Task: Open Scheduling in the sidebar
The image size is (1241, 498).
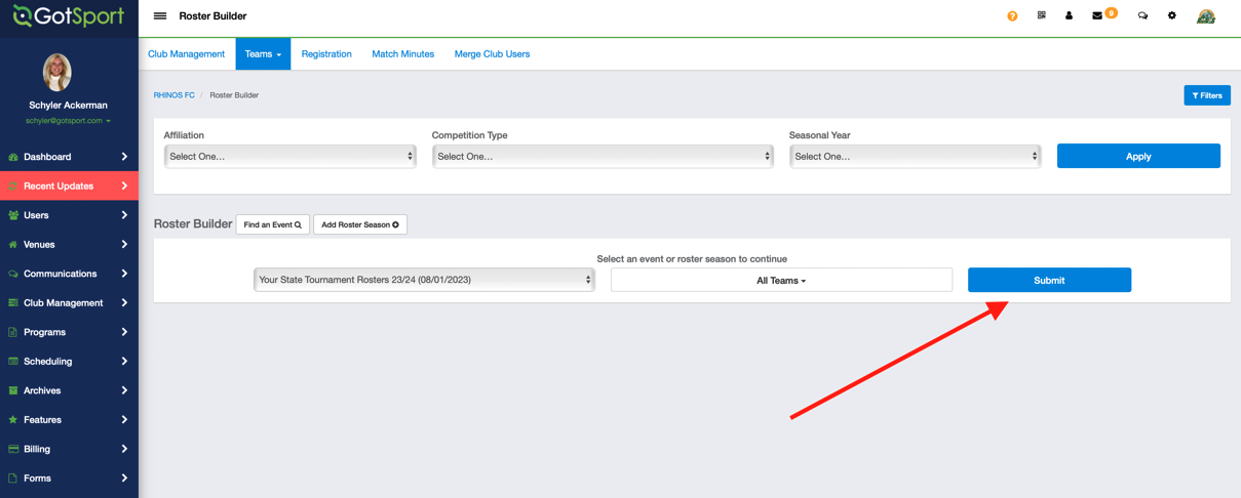Action: point(69,361)
